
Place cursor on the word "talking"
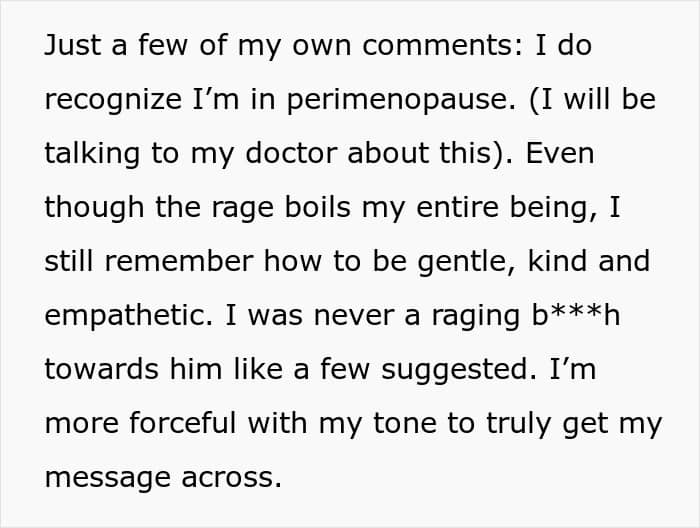point(92,154)
